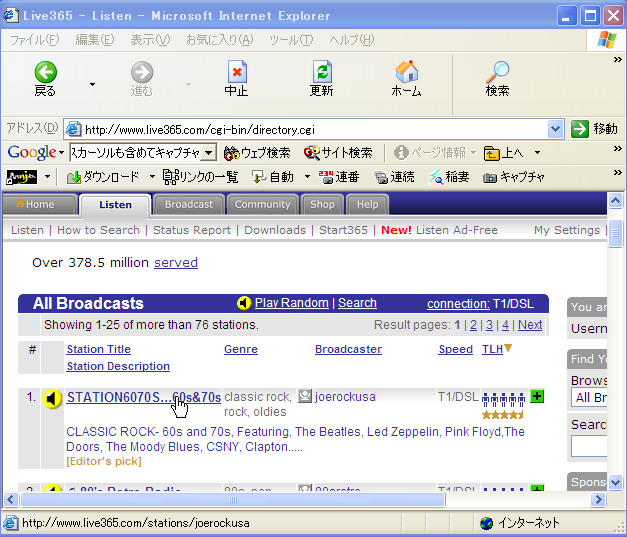The image size is (627, 537).
Task: Open the address bar URL dropdown
Action: tap(555, 129)
